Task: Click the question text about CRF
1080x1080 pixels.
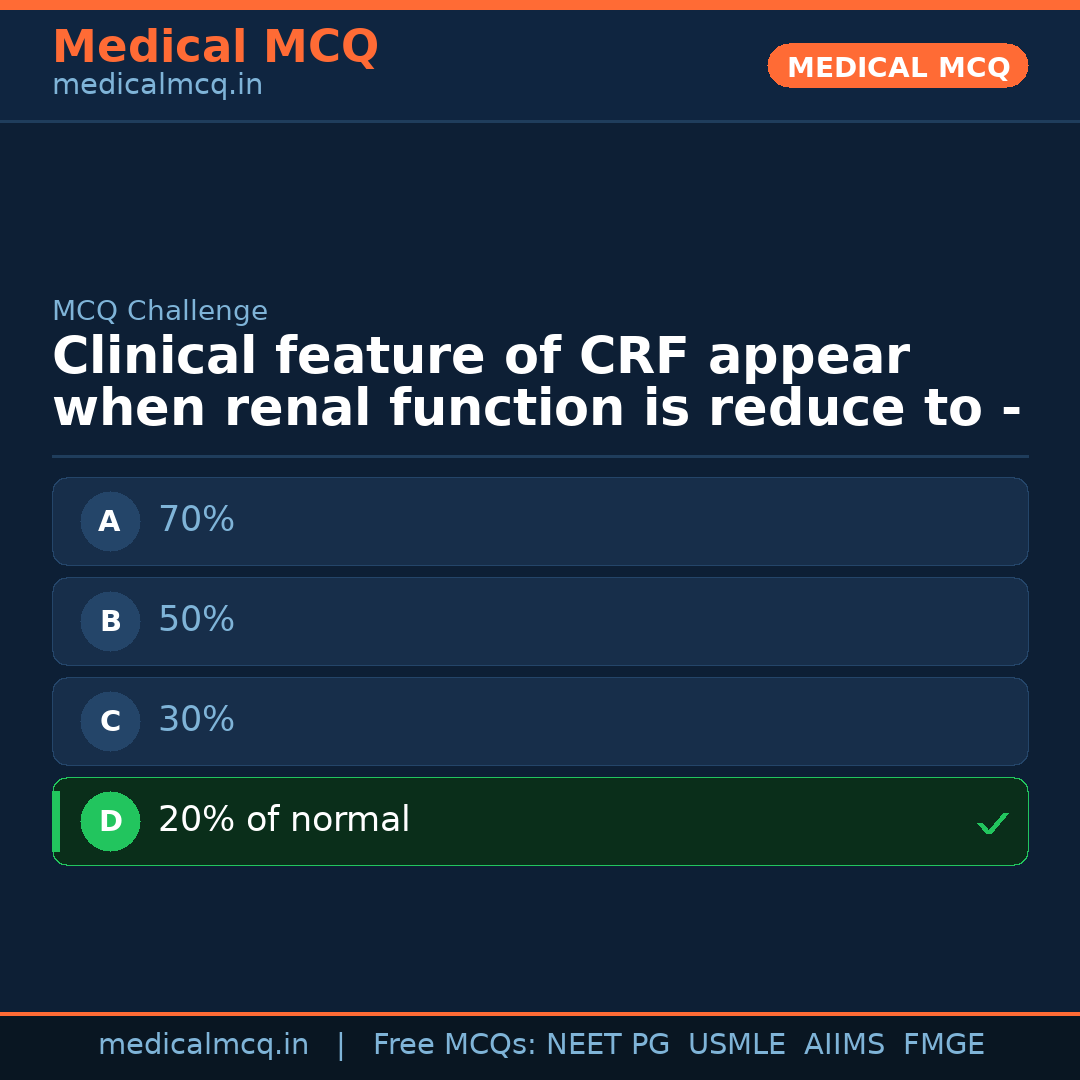Action: (536, 383)
